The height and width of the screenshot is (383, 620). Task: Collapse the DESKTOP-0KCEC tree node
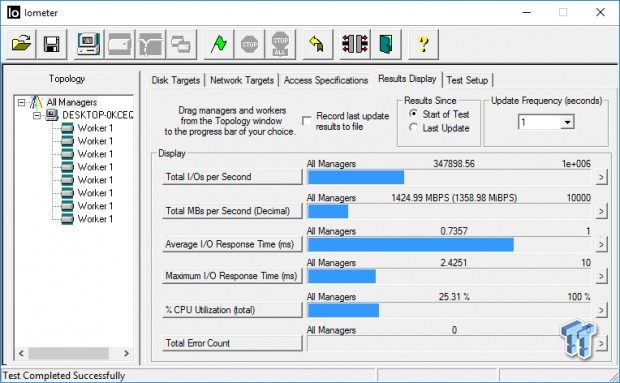[37, 115]
